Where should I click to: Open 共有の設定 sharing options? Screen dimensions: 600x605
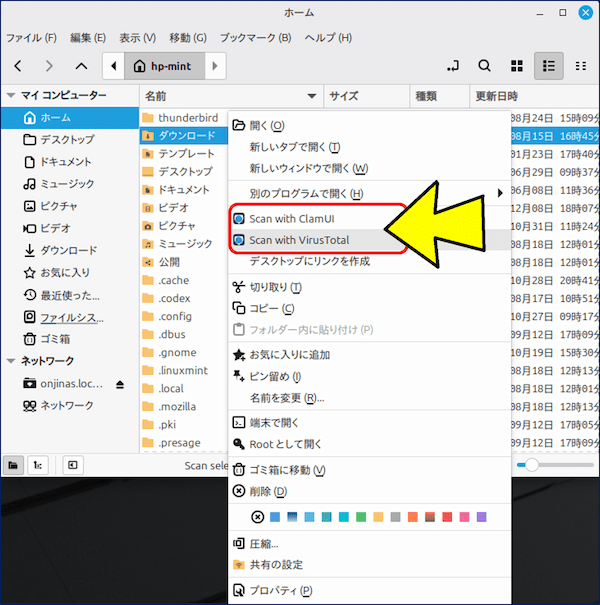(370, 565)
